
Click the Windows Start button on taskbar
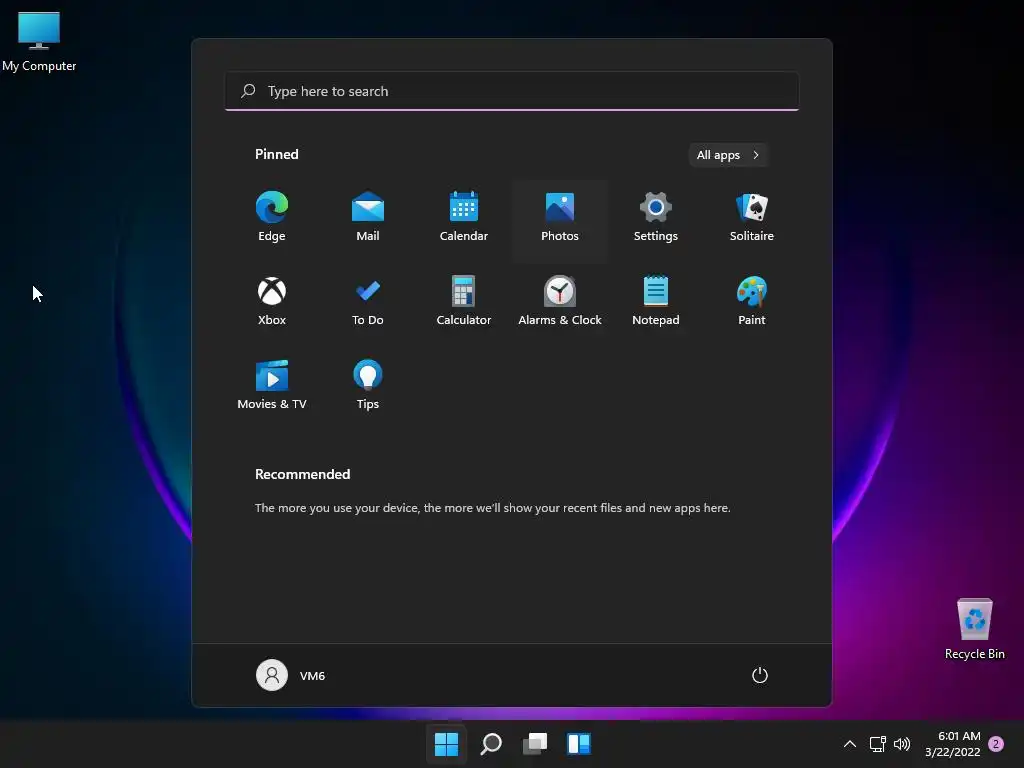pos(447,744)
